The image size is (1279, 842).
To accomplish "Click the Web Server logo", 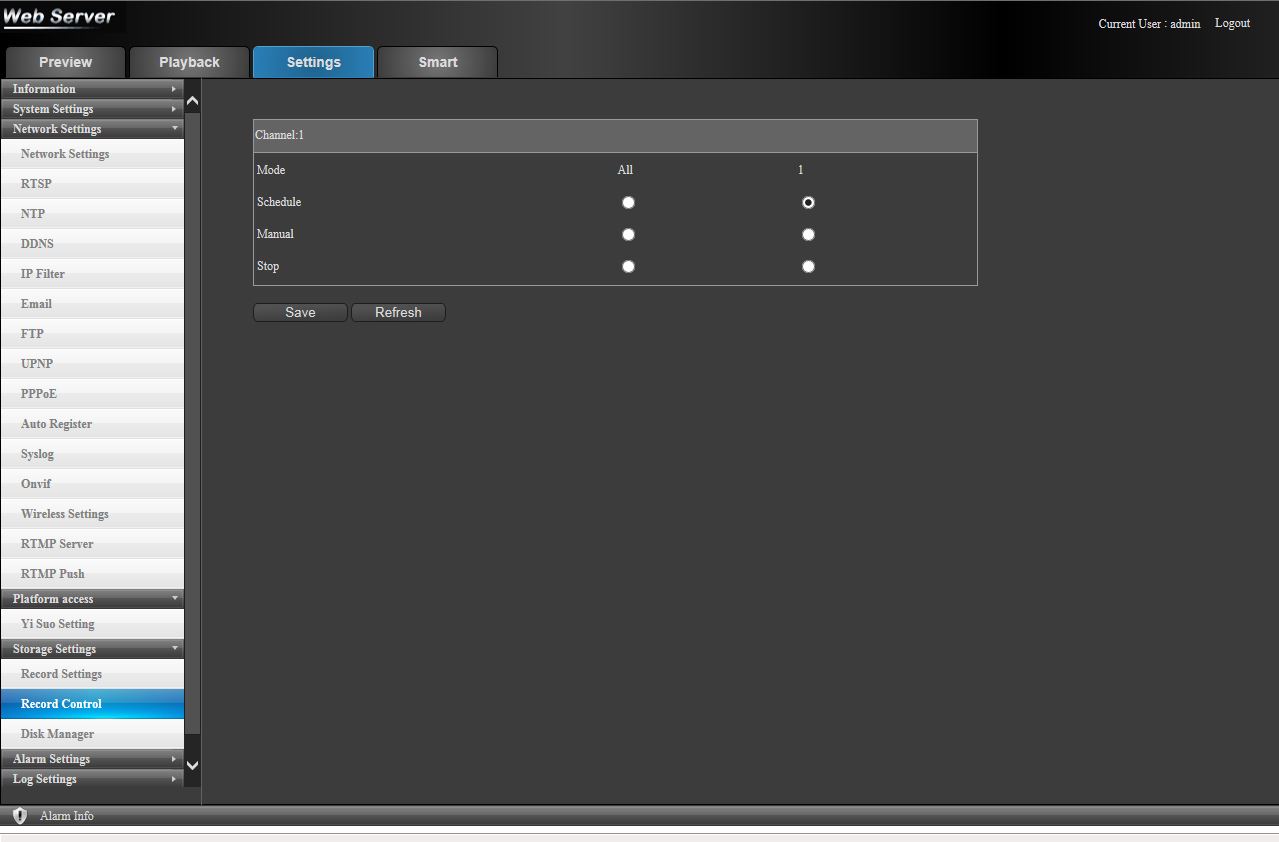I will [x=60, y=18].
